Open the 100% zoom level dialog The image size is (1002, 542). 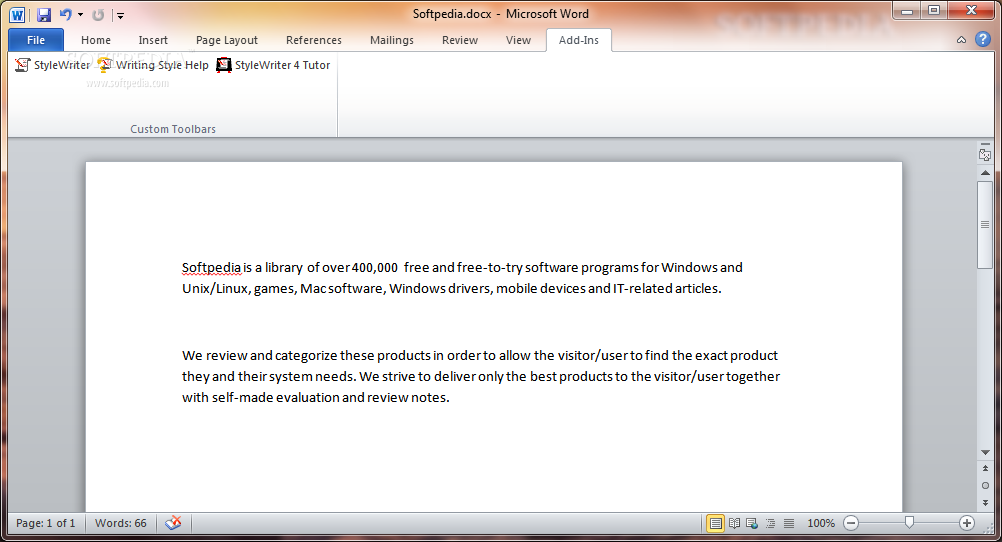(821, 523)
